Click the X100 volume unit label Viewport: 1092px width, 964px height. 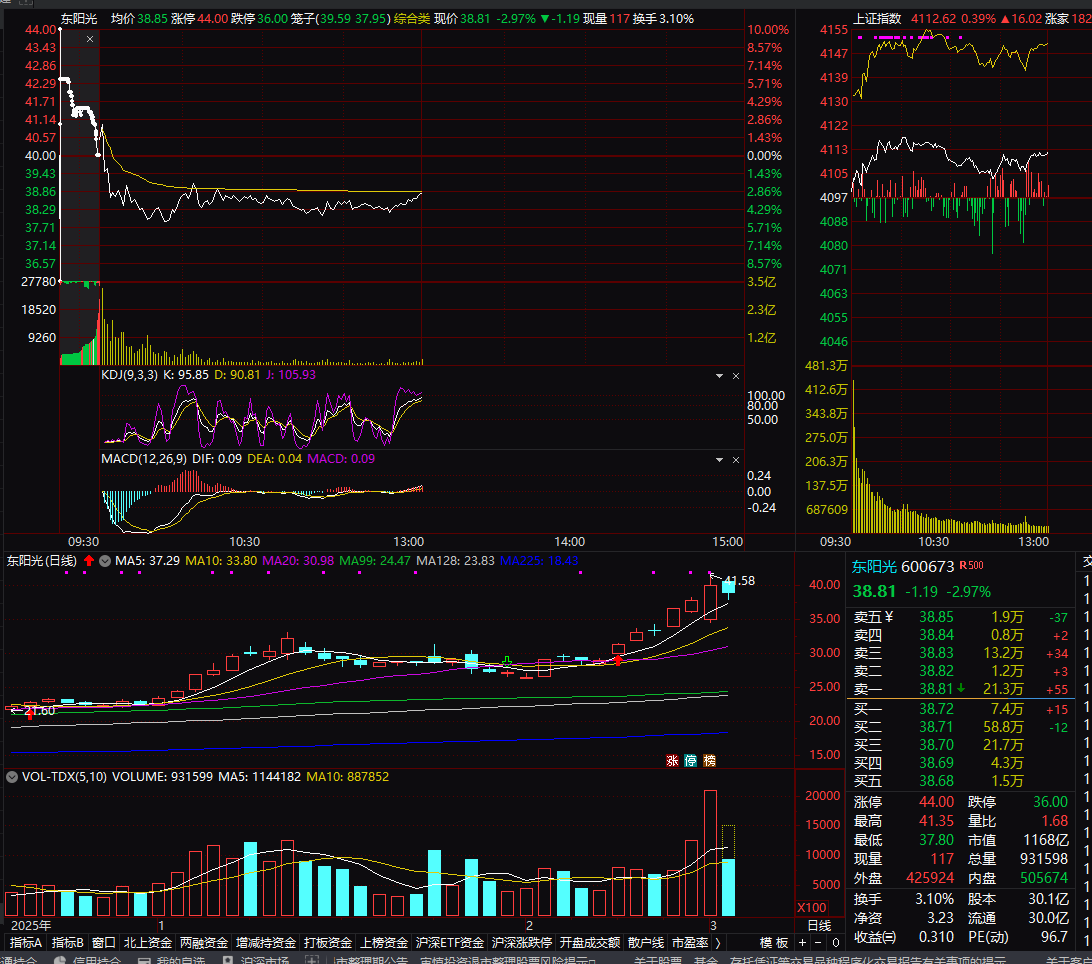click(x=811, y=908)
